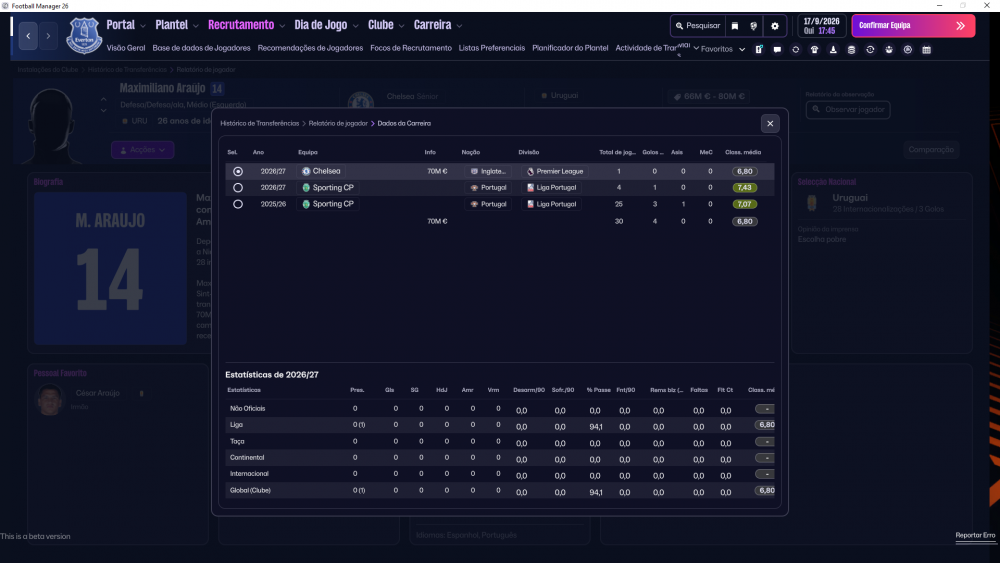Go to Histórico de Transferências in dialog breadcrumb
The height and width of the screenshot is (563, 1000).
(x=260, y=124)
